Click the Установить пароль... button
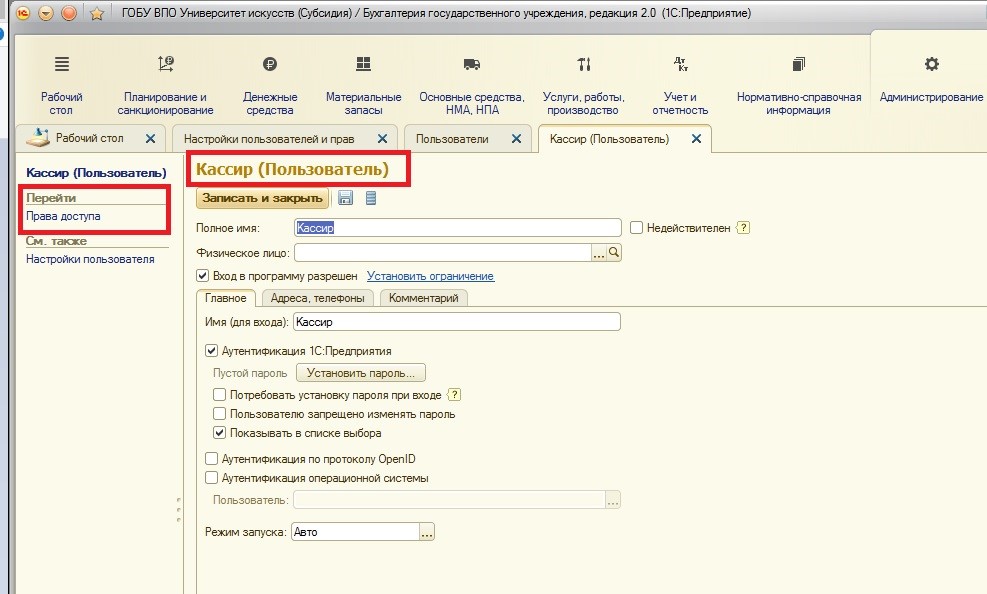The height and width of the screenshot is (594, 987). tap(361, 373)
